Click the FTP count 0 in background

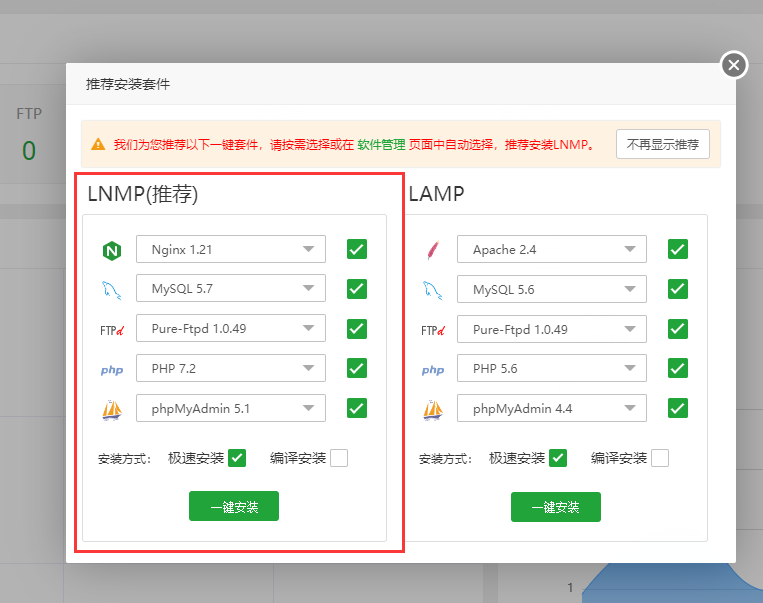tap(29, 150)
